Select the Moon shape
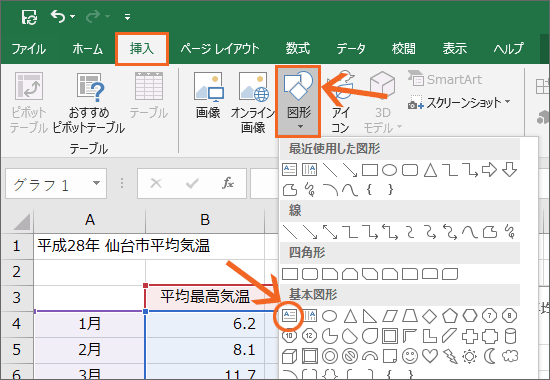The width and height of the screenshot is (550, 380). [489, 356]
